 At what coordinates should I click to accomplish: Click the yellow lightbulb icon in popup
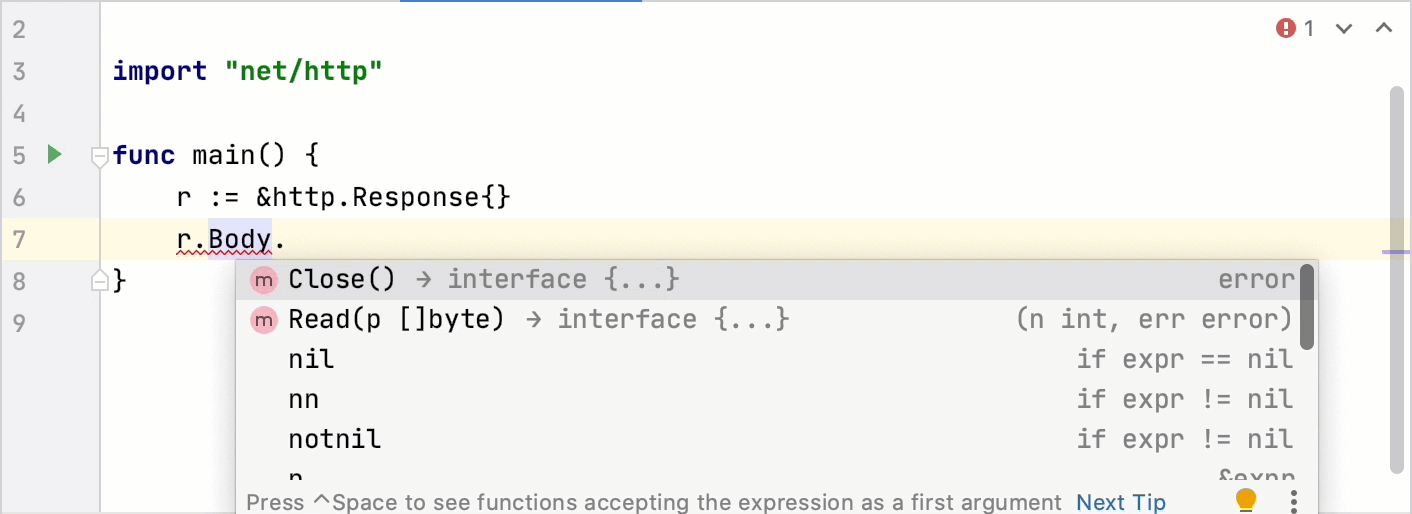(x=1245, y=499)
